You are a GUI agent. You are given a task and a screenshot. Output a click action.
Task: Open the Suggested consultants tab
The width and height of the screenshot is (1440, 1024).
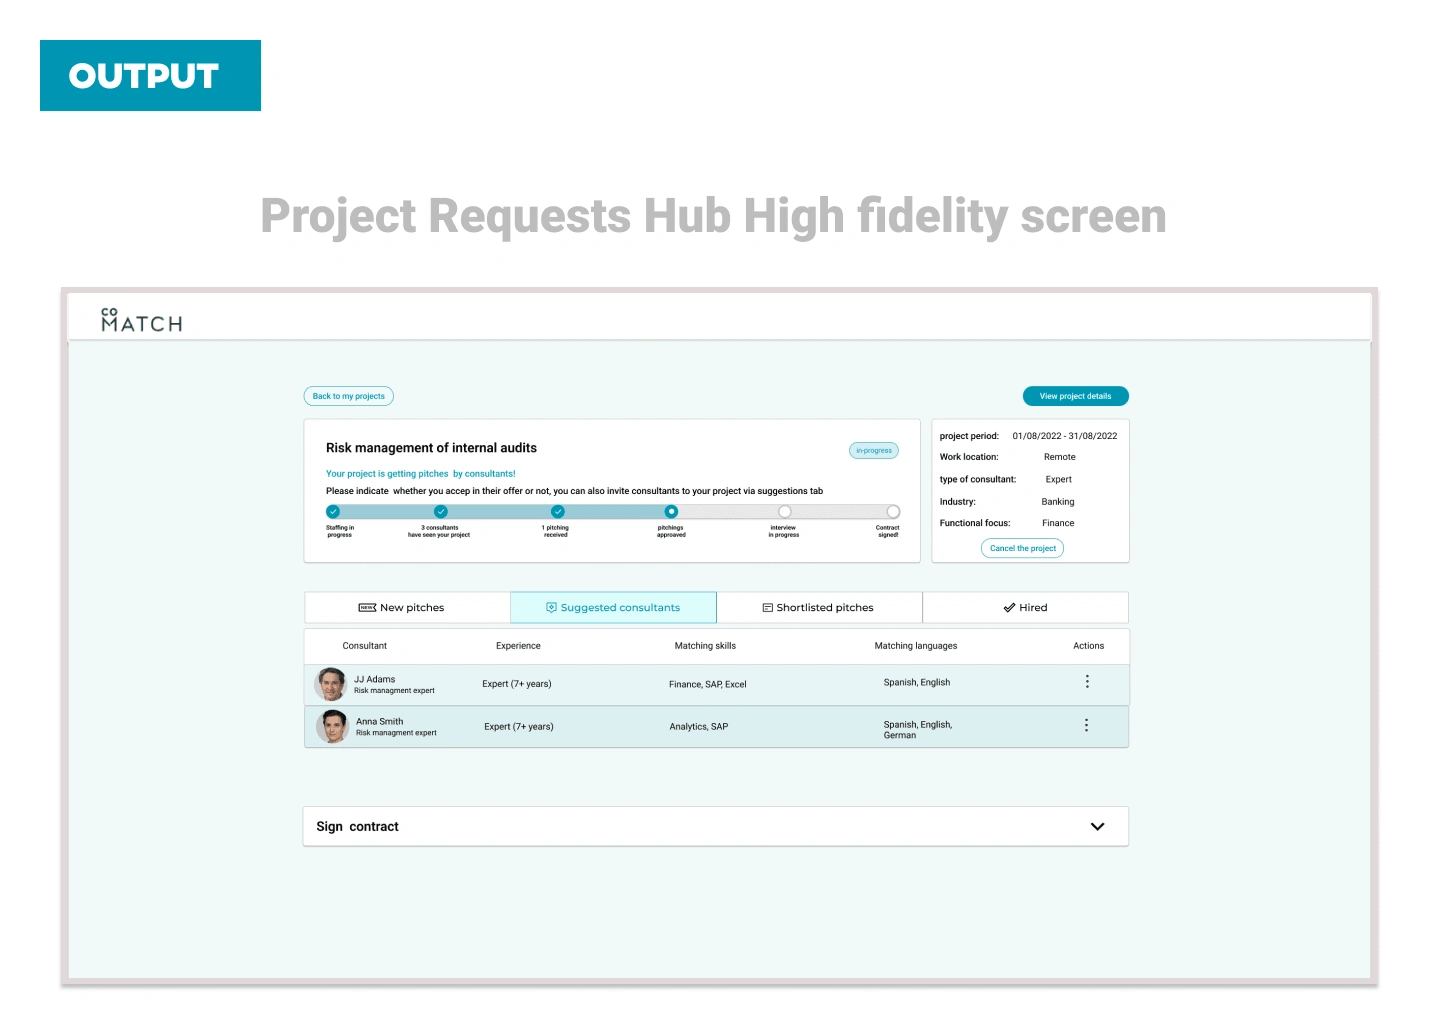coord(613,608)
